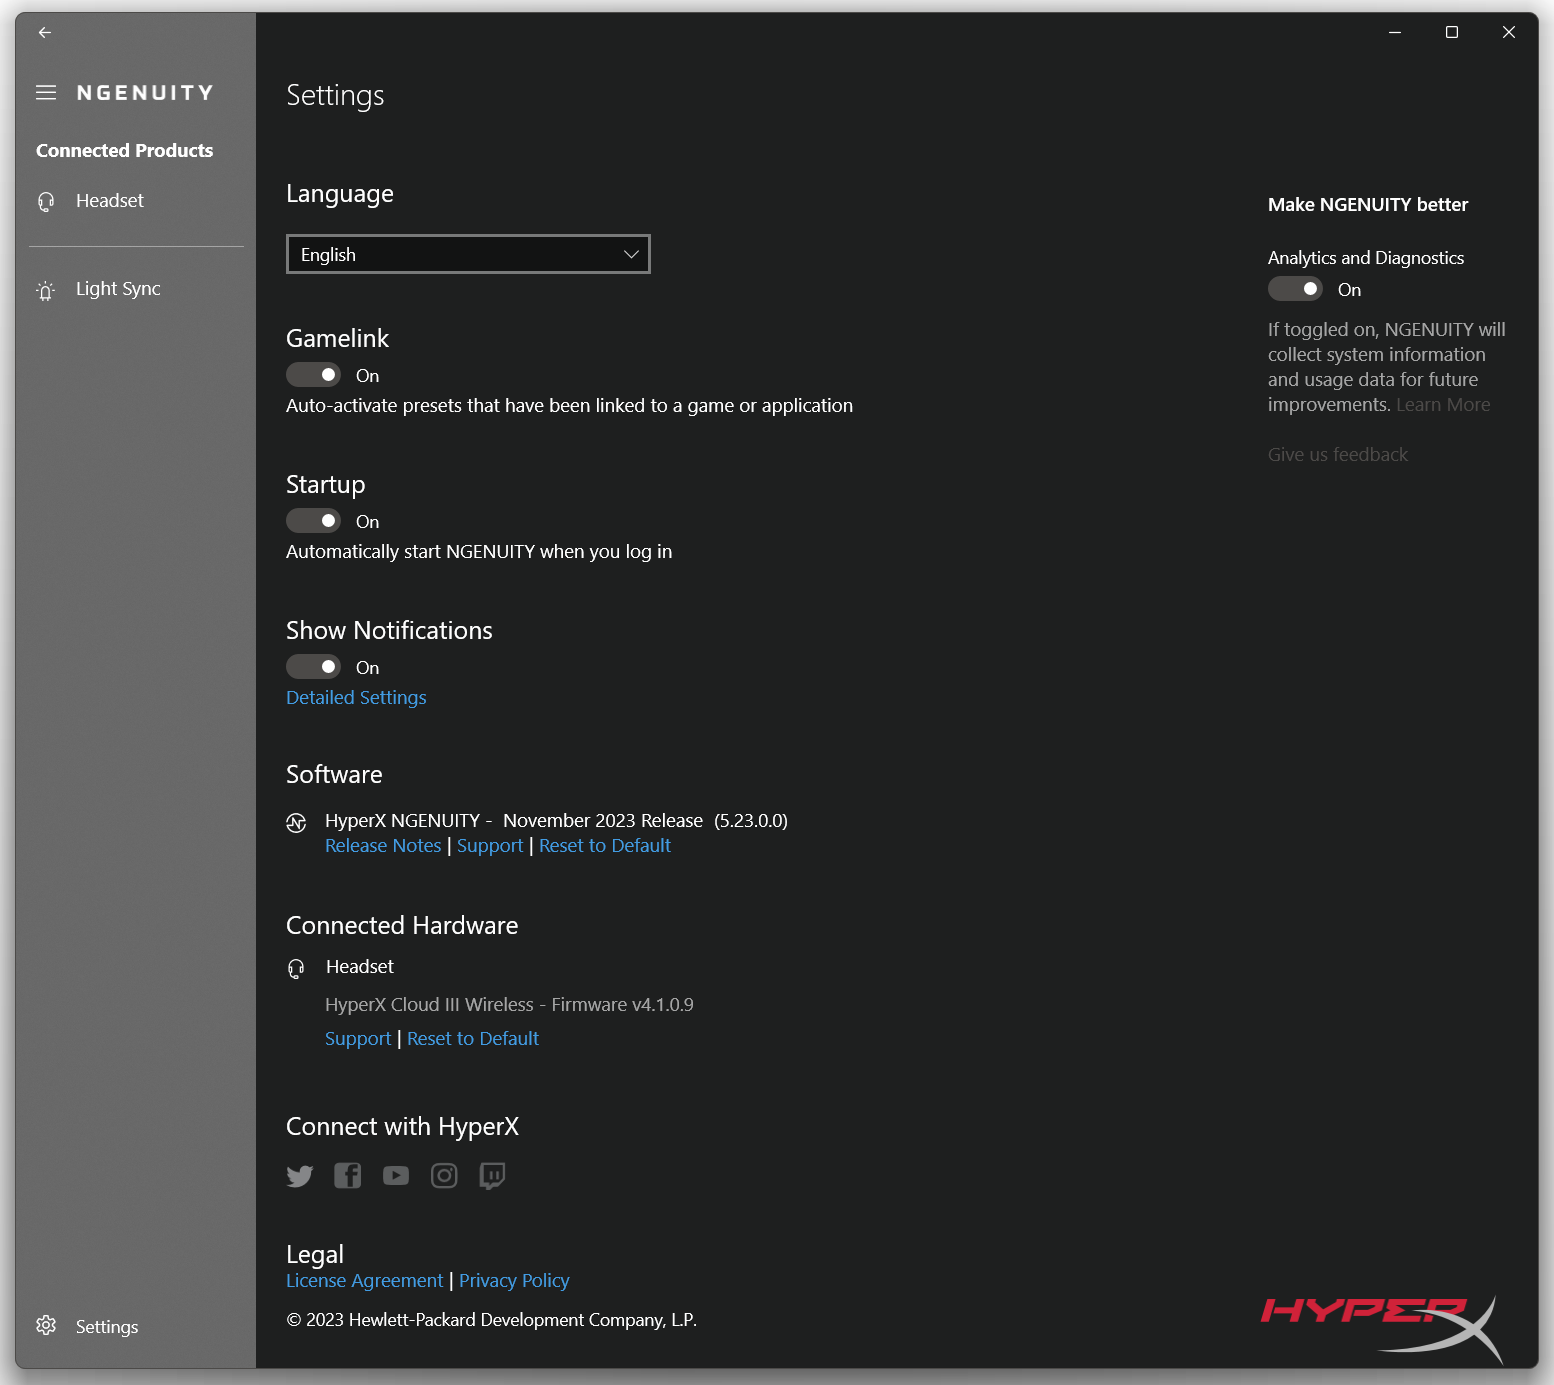Select Headset in the sidebar
The width and height of the screenshot is (1554, 1385).
tap(137, 201)
